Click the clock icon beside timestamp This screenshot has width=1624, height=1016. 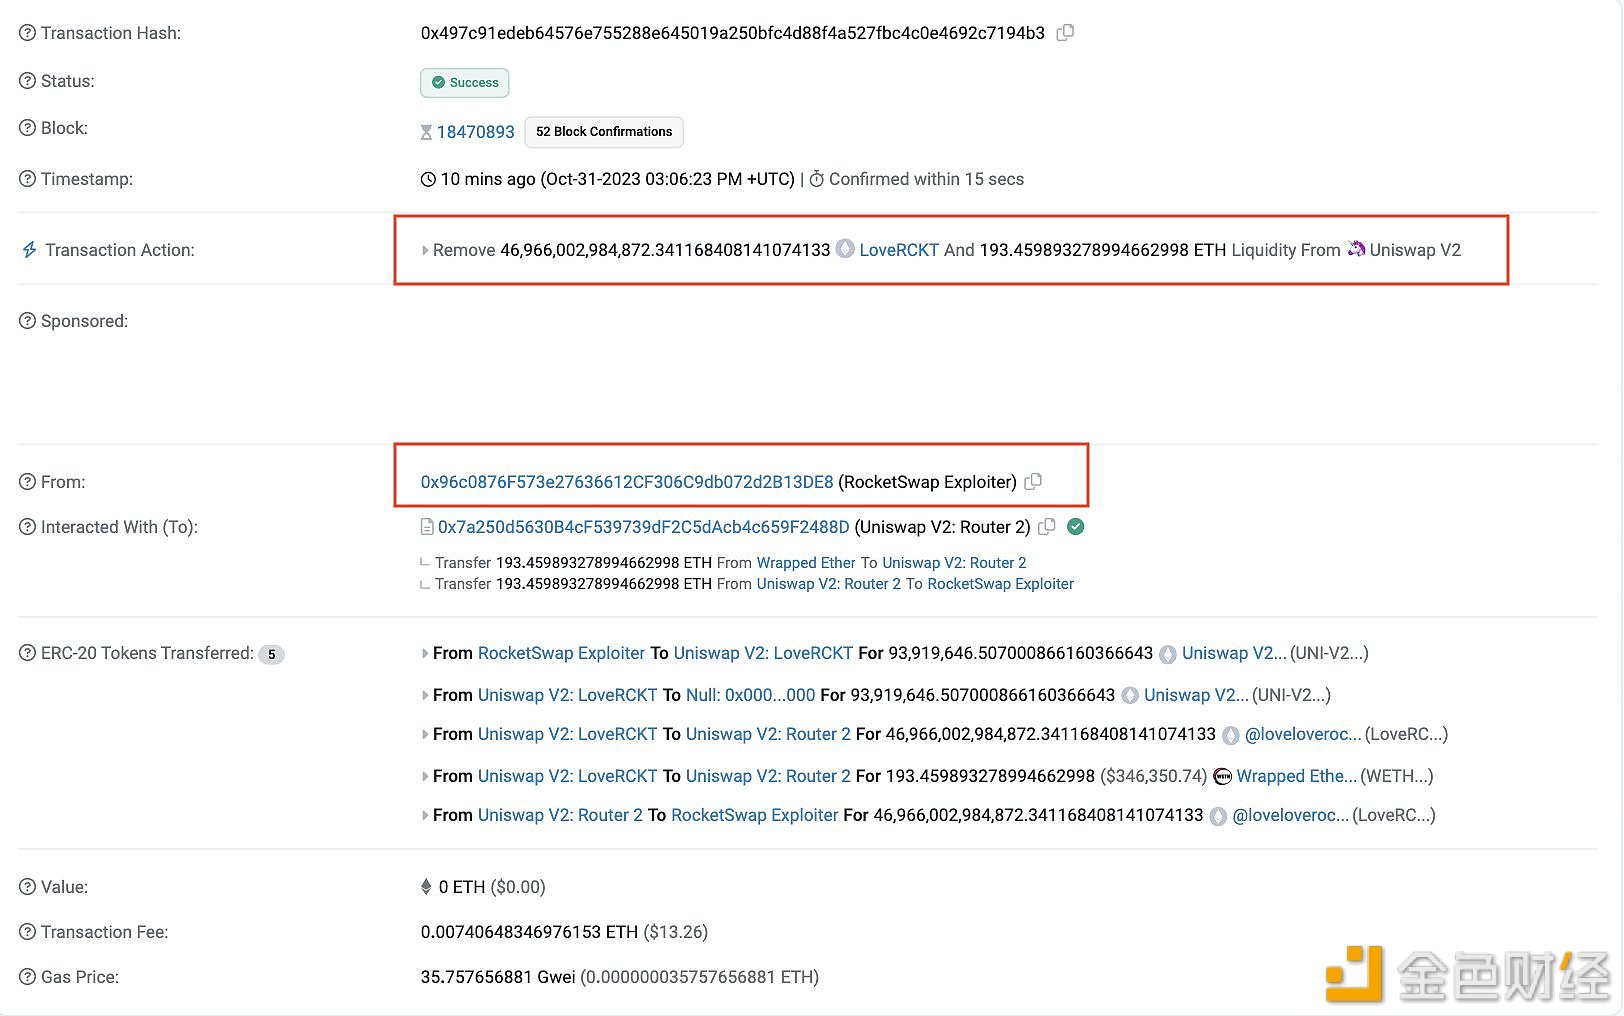coord(428,179)
